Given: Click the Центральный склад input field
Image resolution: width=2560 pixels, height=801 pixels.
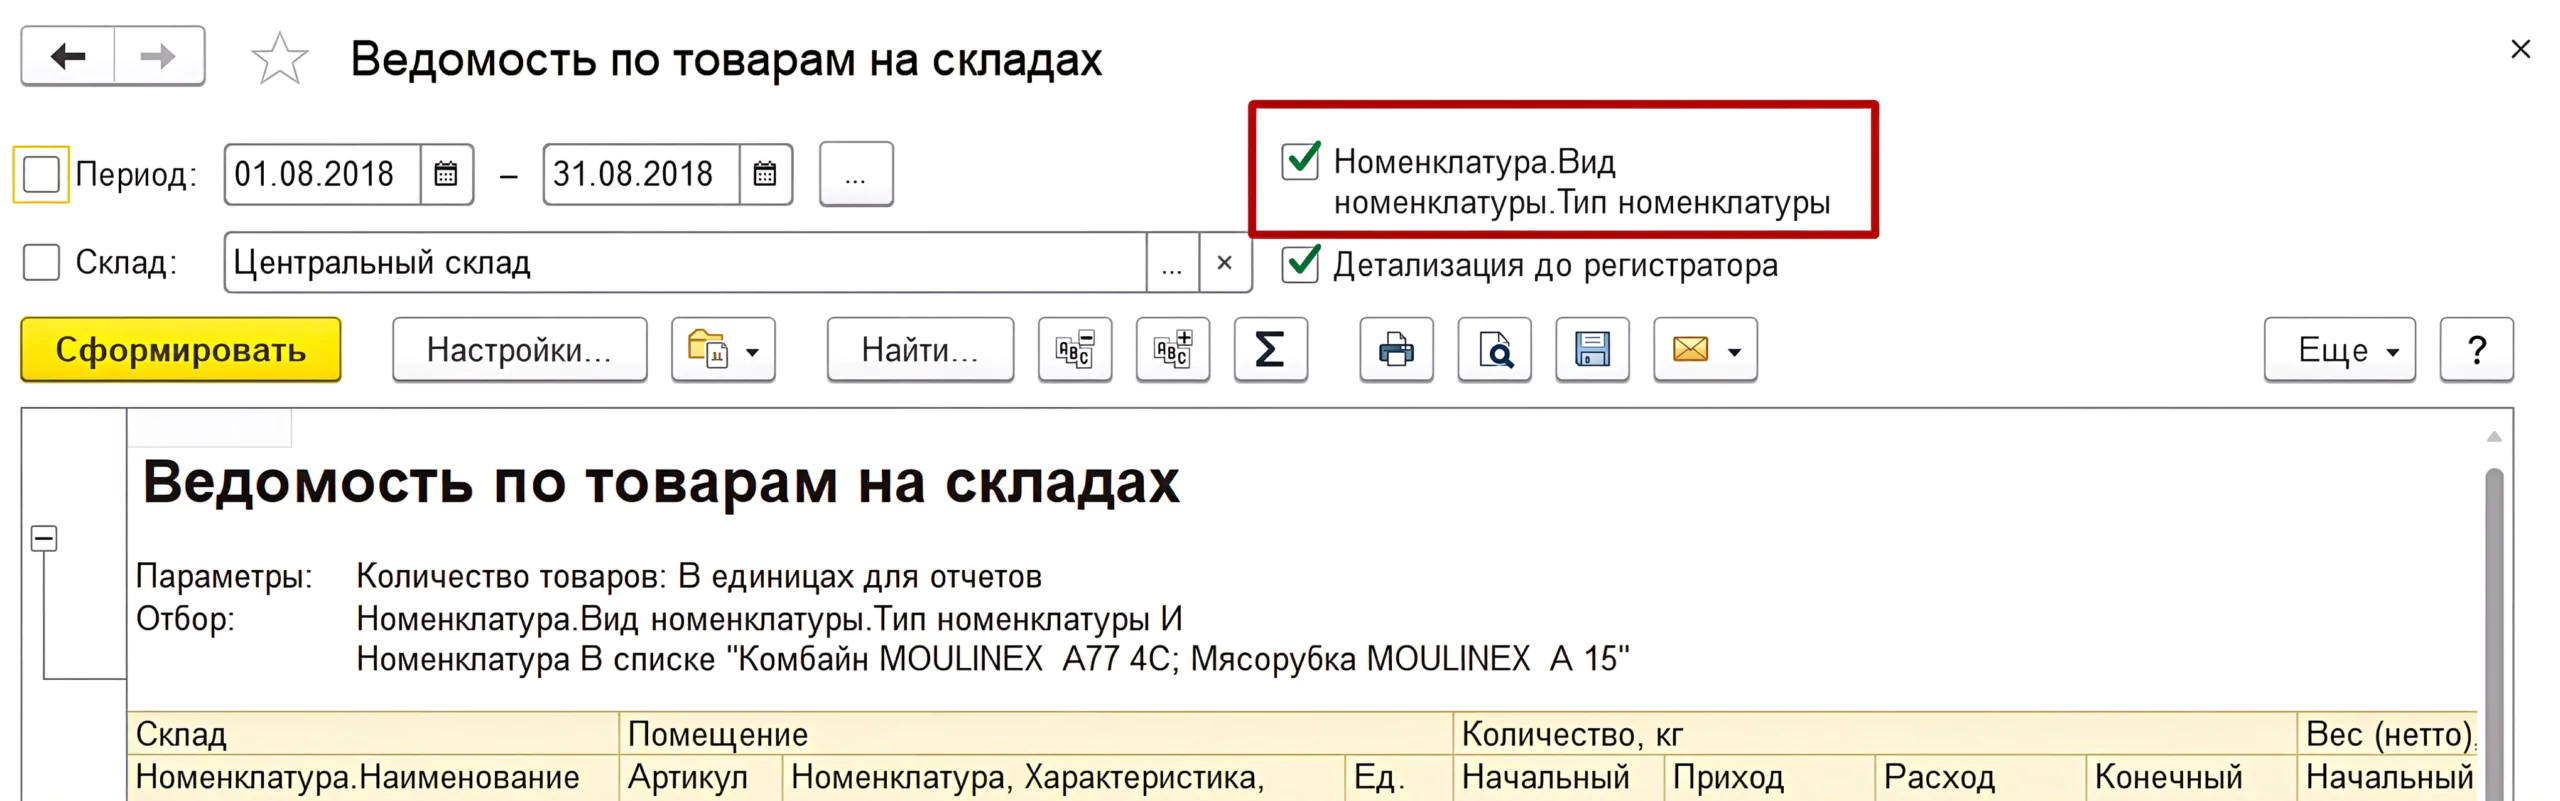Looking at the screenshot, I should (685, 263).
